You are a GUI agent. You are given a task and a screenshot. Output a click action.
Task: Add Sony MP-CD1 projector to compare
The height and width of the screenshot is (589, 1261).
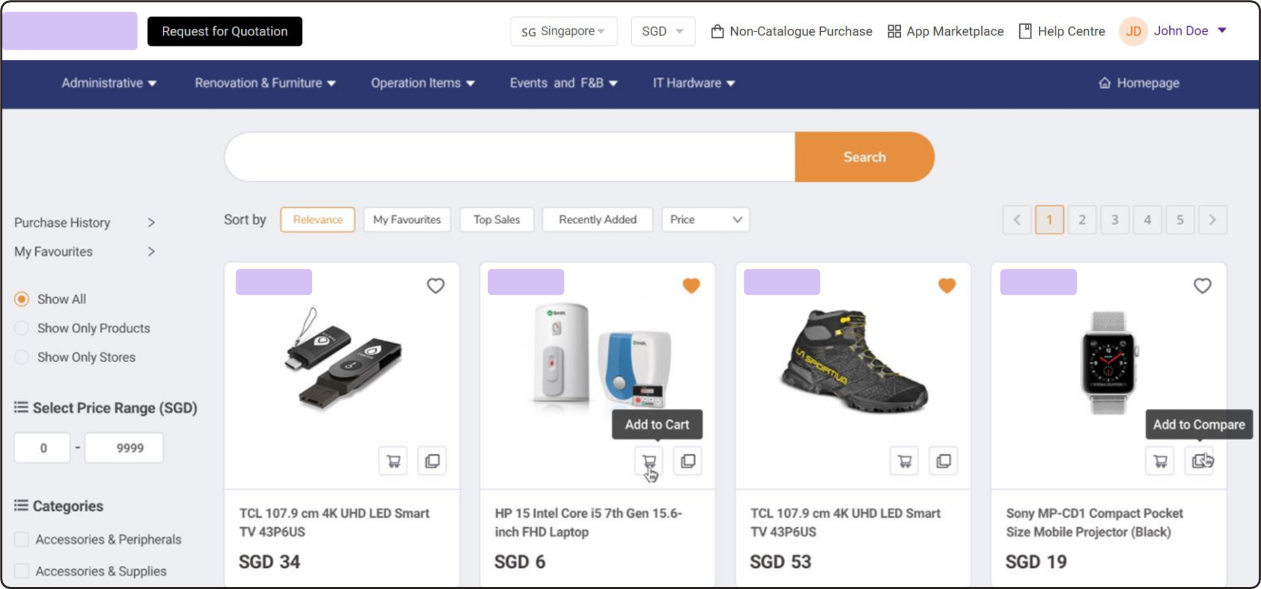pyautogui.click(x=1199, y=461)
